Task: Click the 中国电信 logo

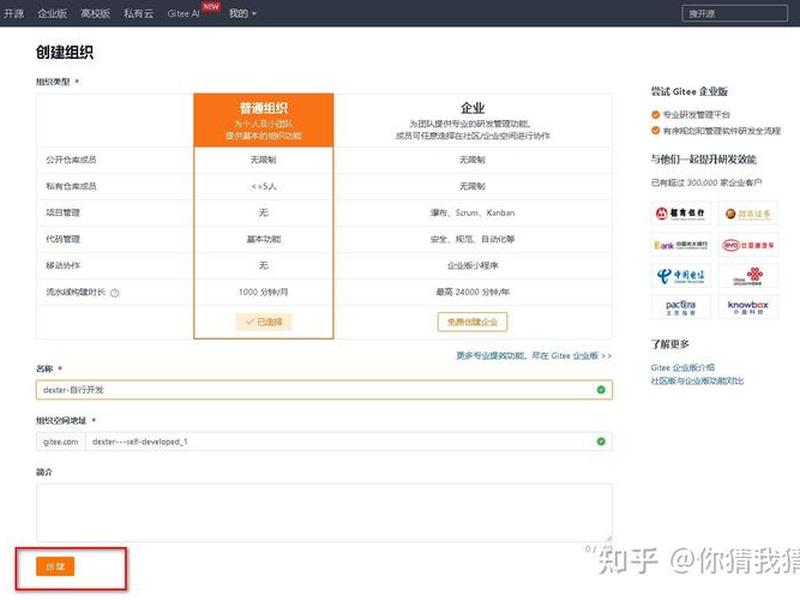Action: (x=681, y=276)
